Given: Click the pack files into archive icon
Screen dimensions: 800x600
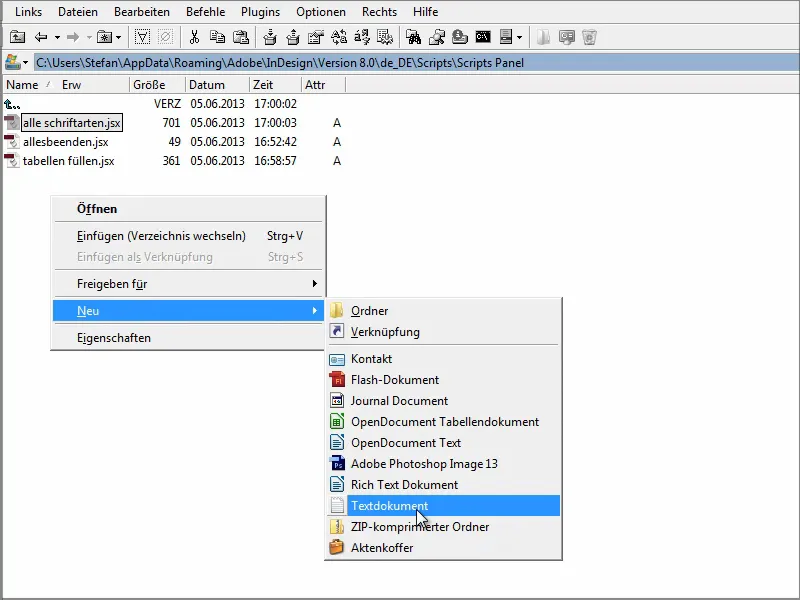Looking at the screenshot, I should tap(269, 37).
